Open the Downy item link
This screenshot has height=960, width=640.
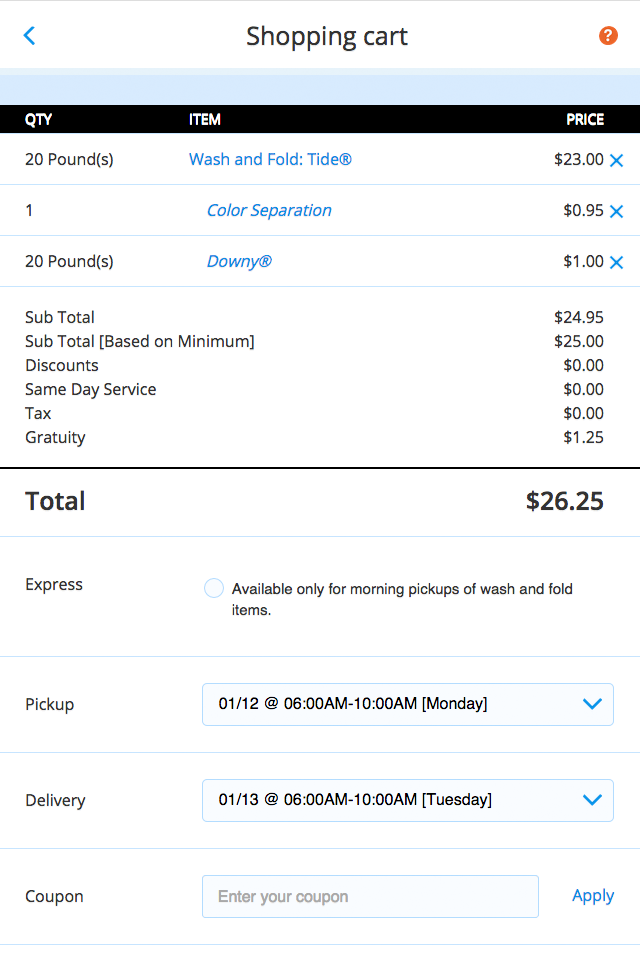coord(239,261)
